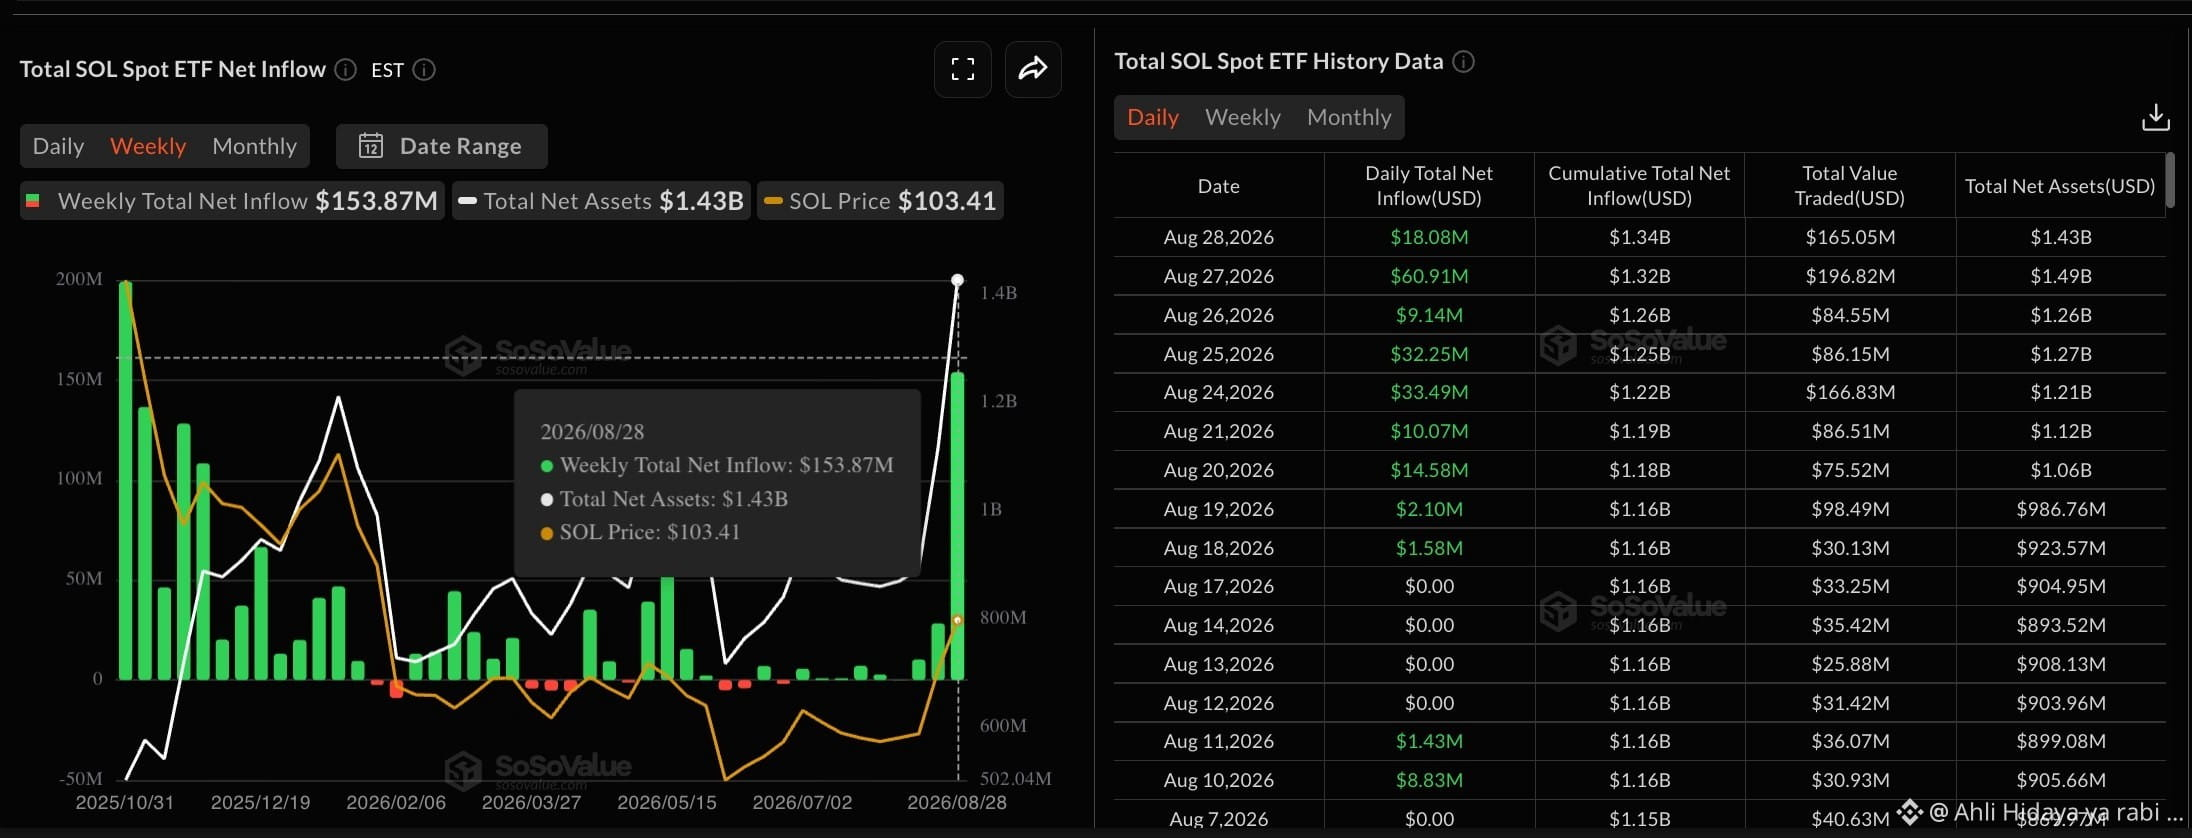2192x838 pixels.
Task: Click the $1.49B total net assets cell
Action: click(x=2061, y=276)
